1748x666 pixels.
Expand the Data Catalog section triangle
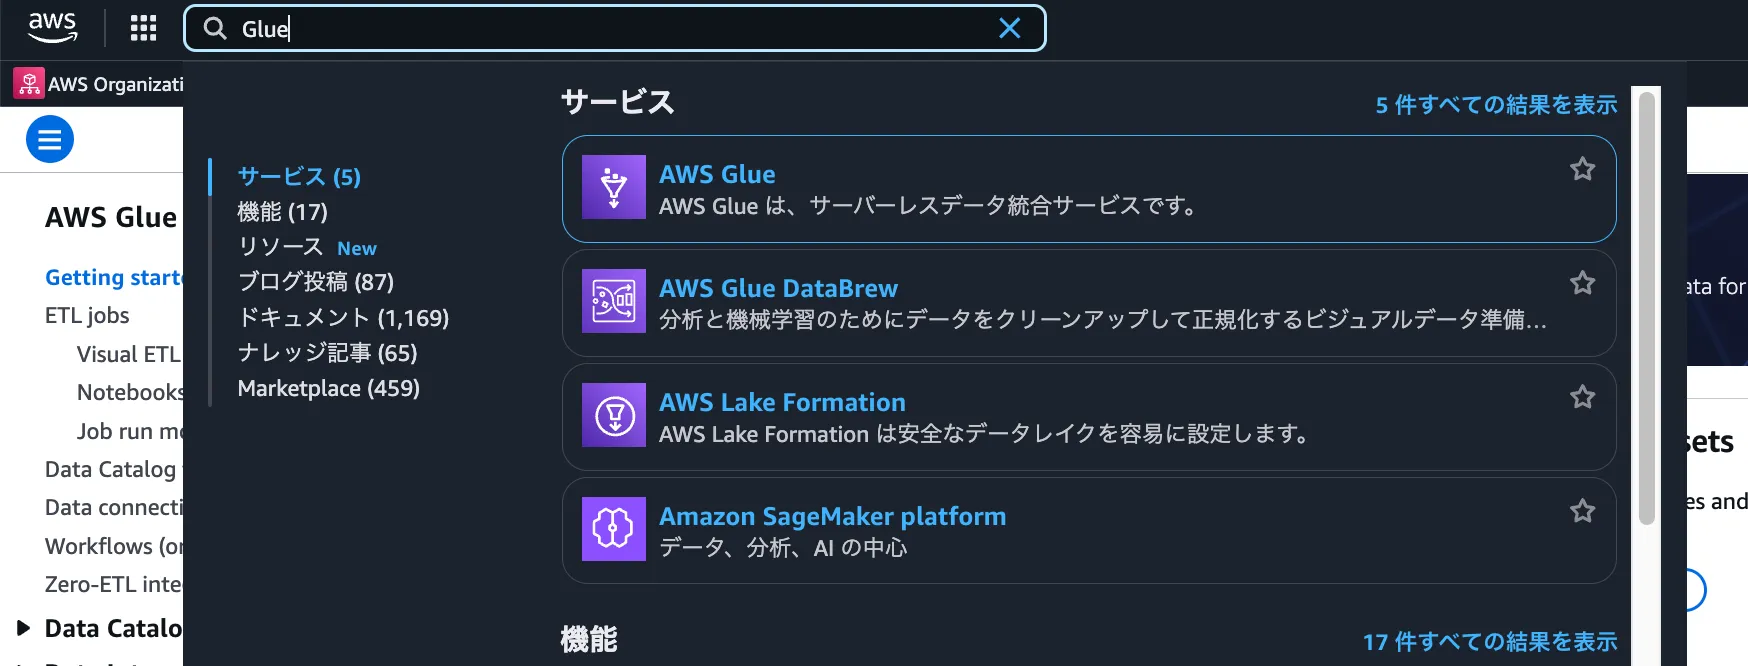click(23, 628)
